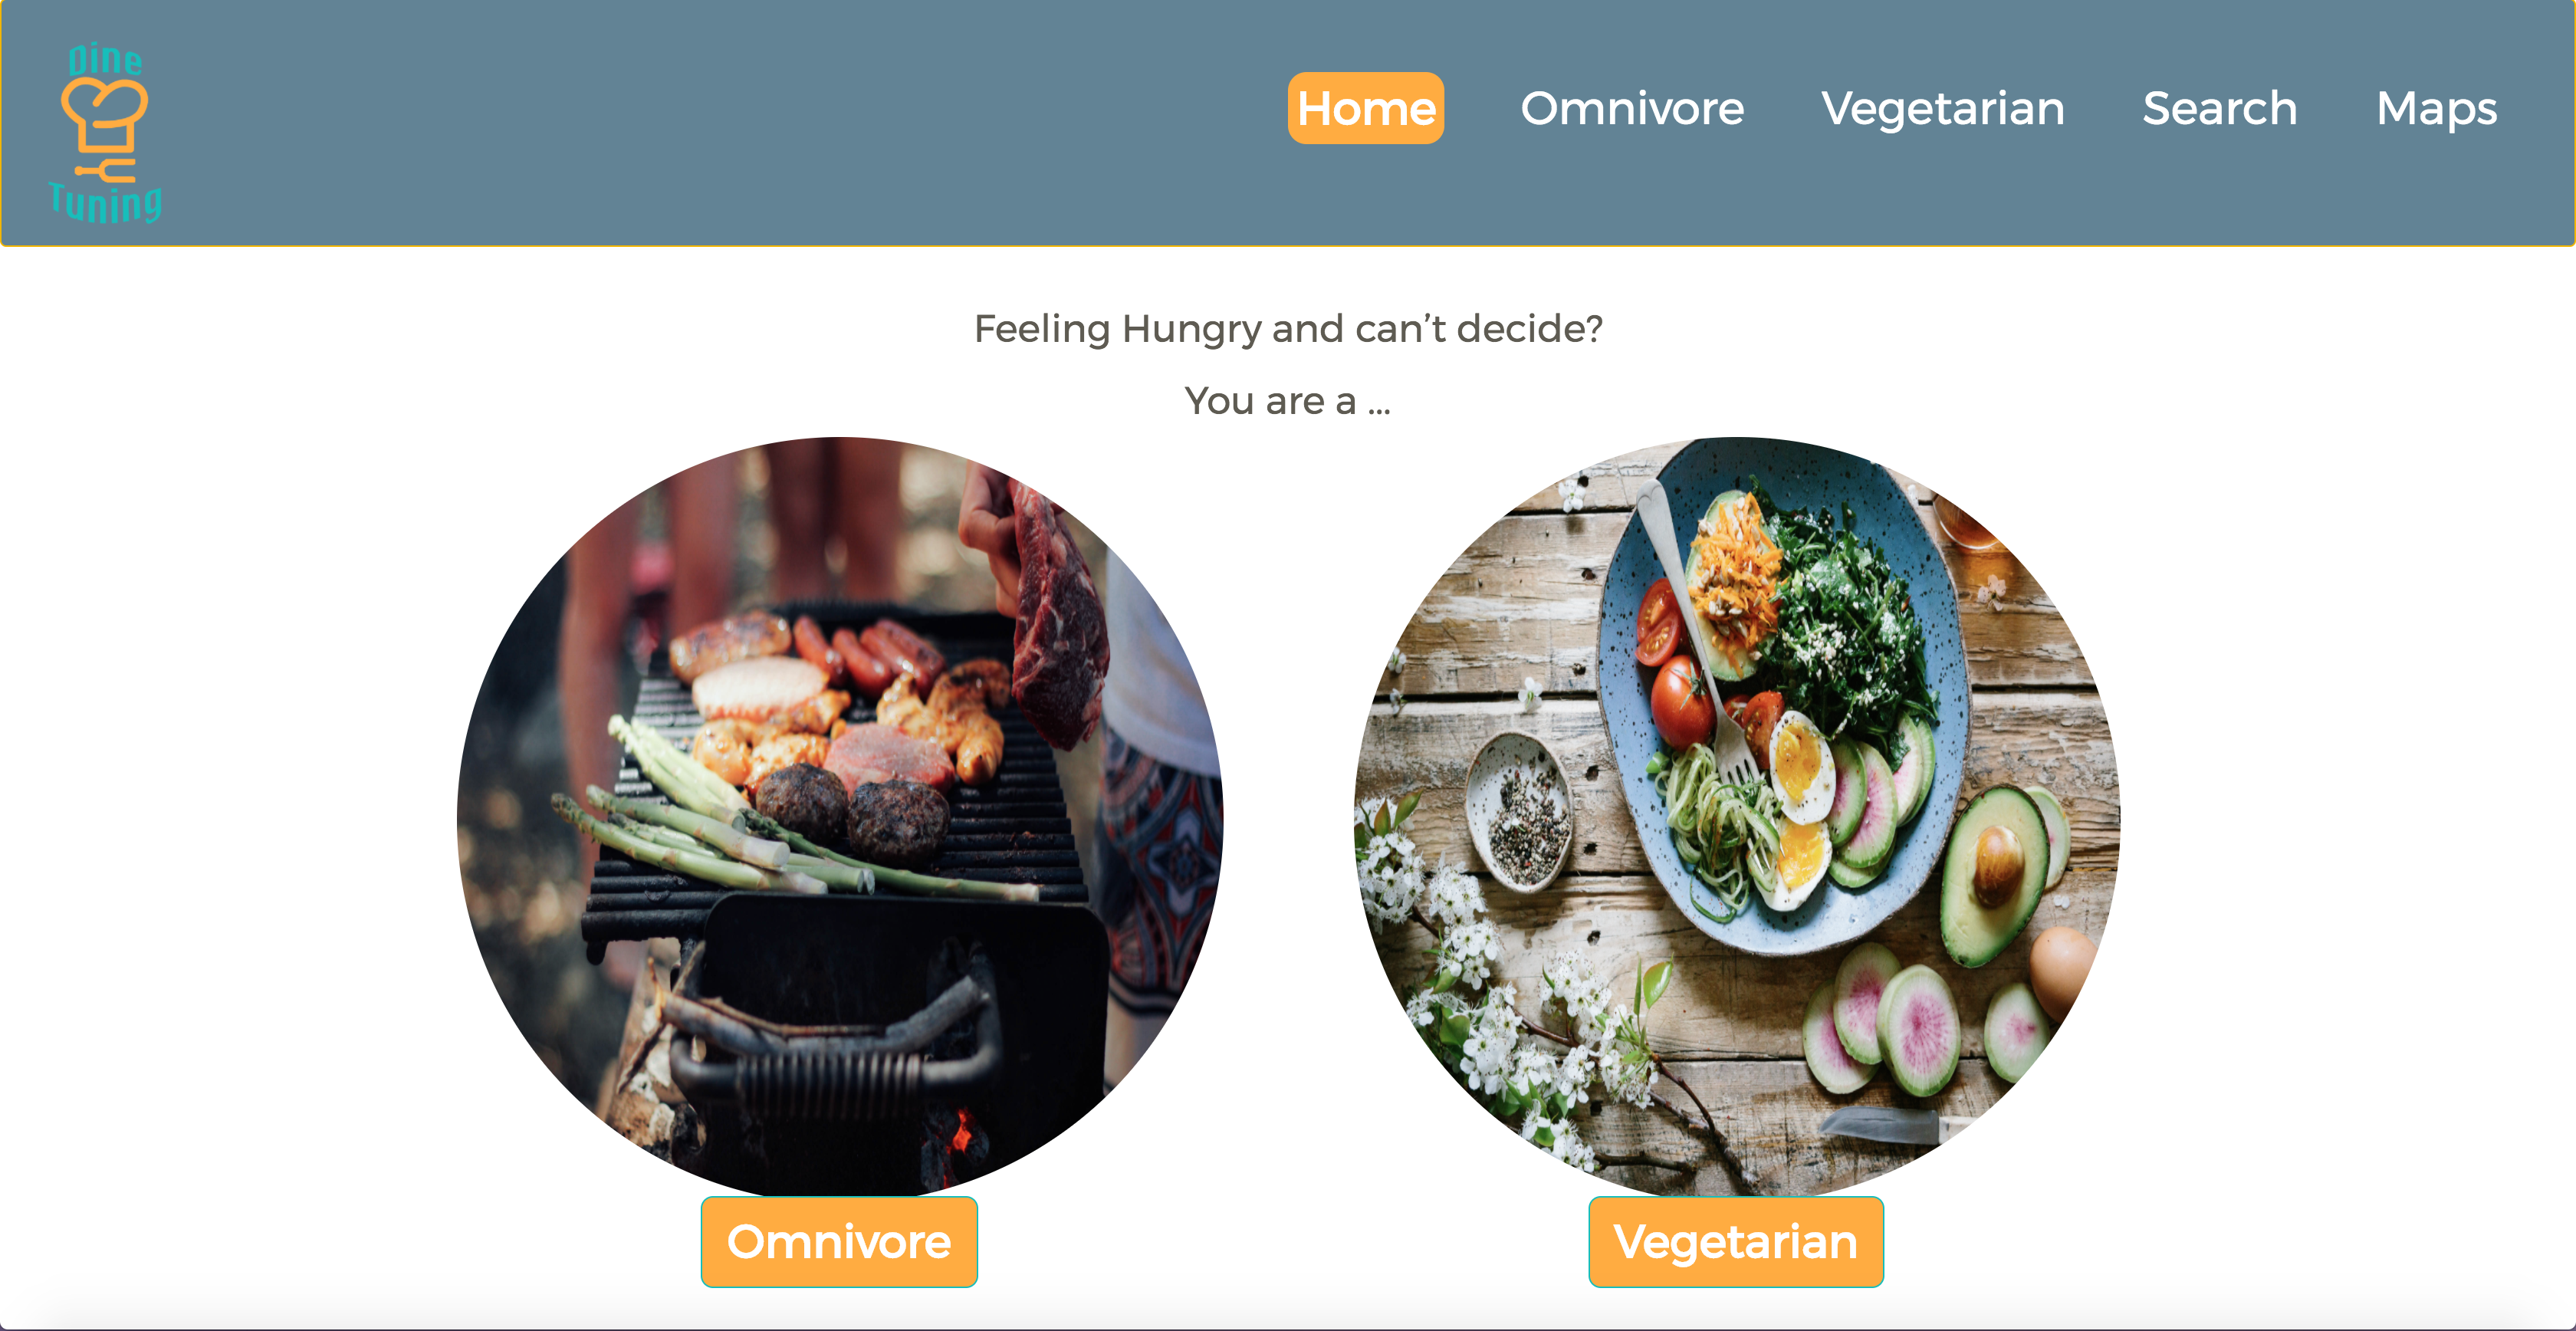This screenshot has width=2576, height=1331.
Task: Open the Home nav item
Action: 1366,108
